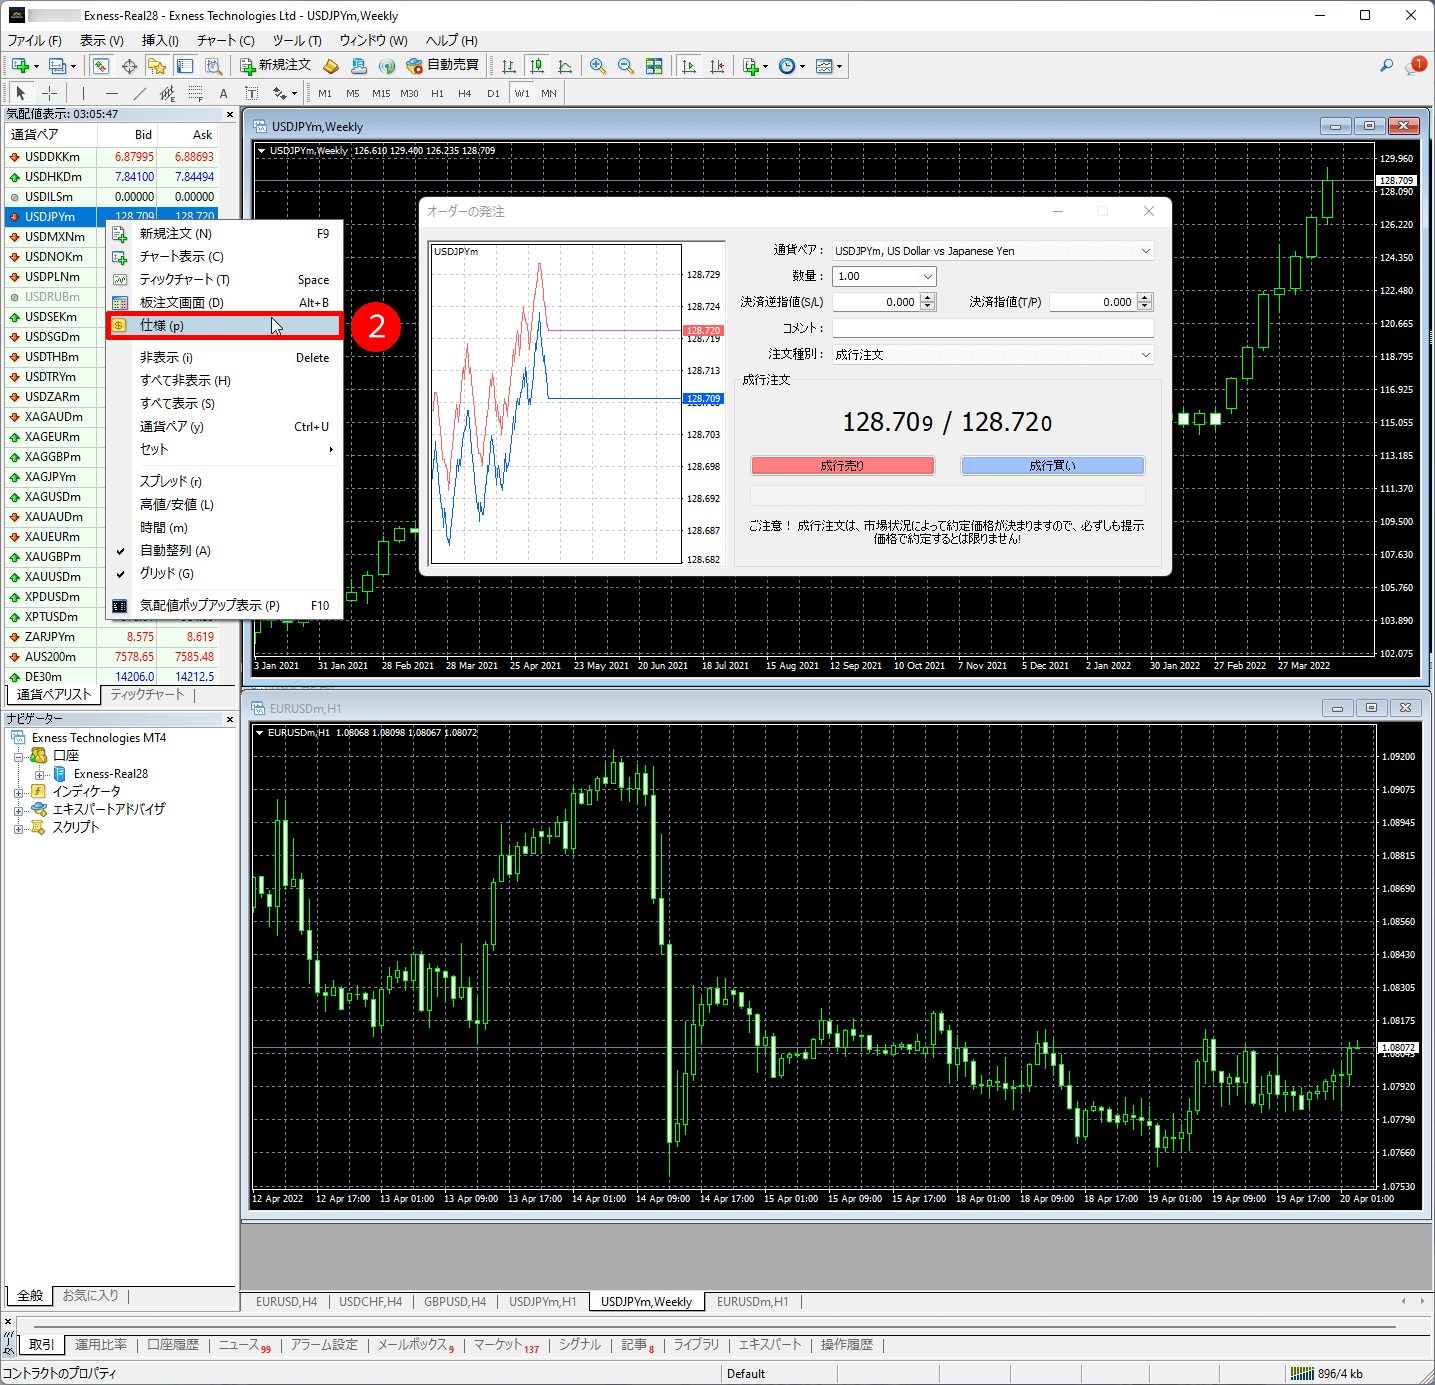Switch to the MN timeframe

(549, 93)
